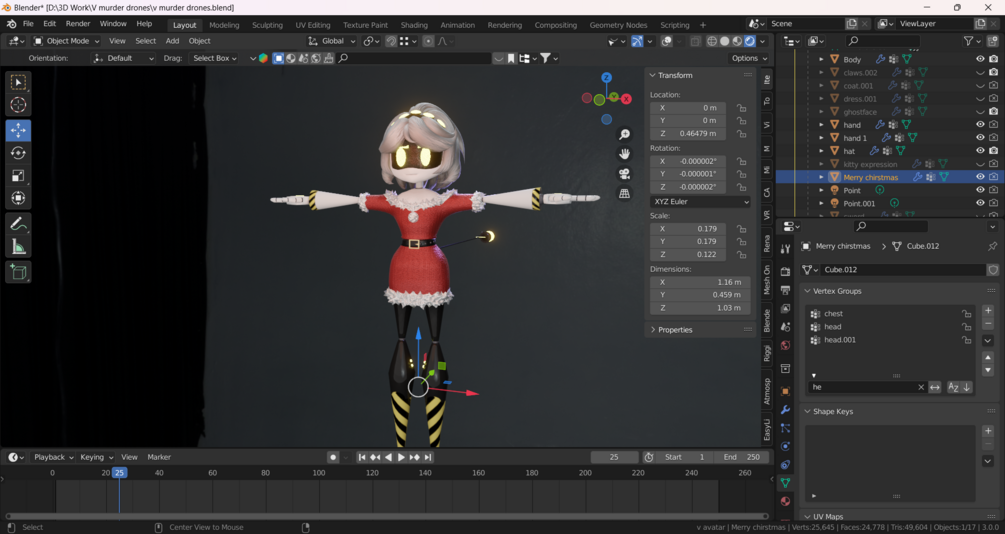This screenshot has height=534, width=1005.
Task: Hide the hand object in viewport
Action: 980,124
